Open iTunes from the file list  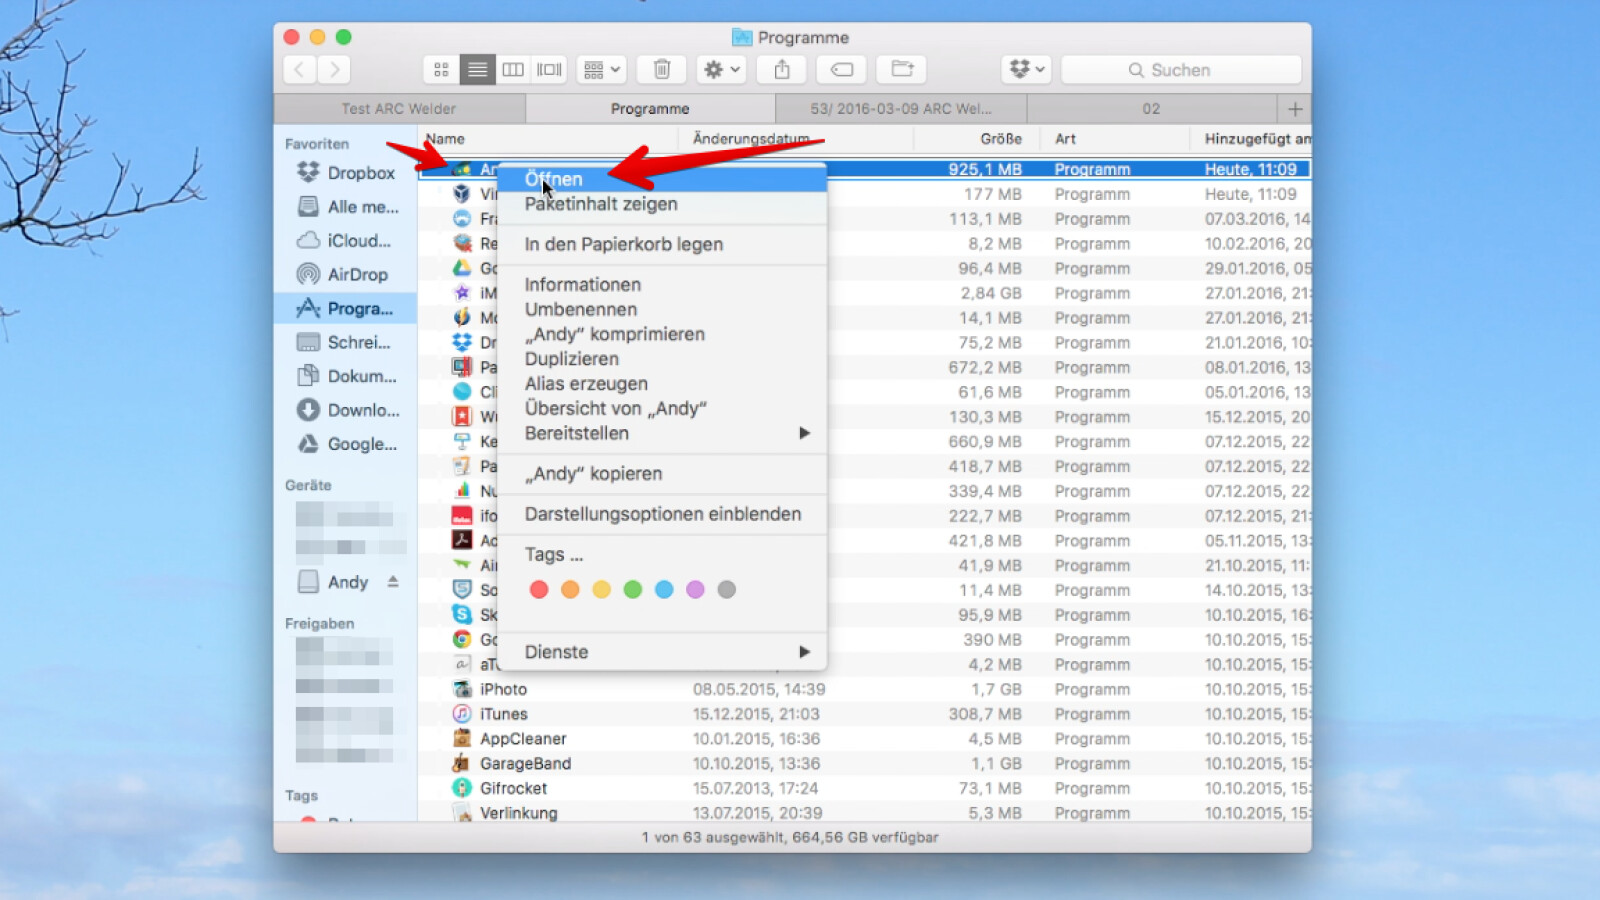click(502, 713)
